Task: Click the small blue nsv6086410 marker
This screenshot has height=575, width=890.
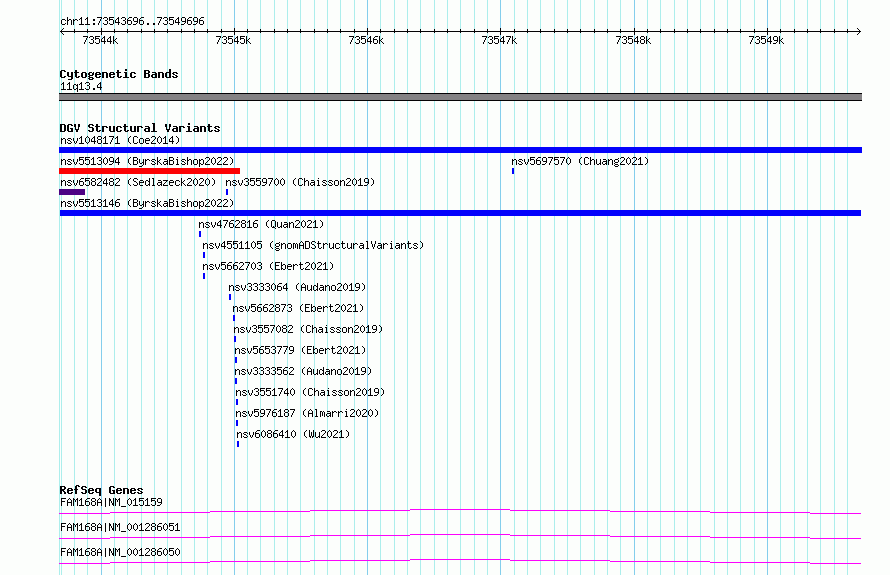Action: (238, 444)
